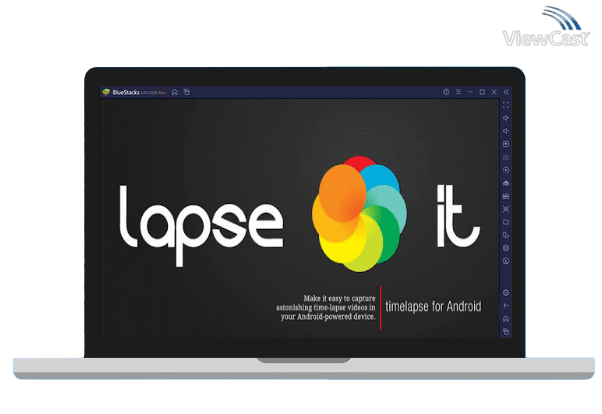The image size is (602, 414).
Task: Click the 'Make it easy to capture' tagline
Action: coord(339,298)
